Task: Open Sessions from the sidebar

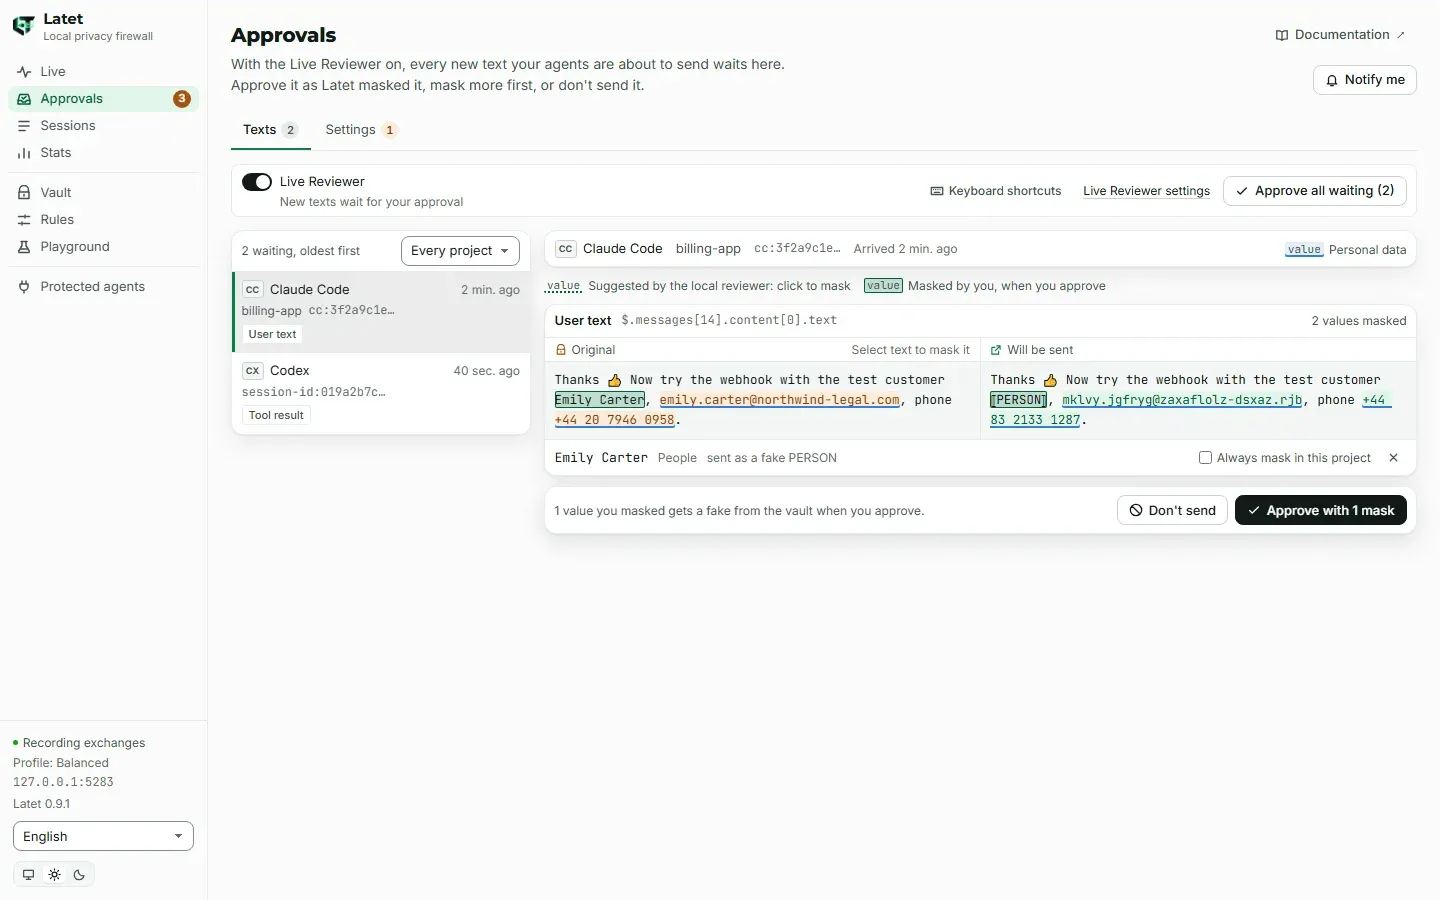Action: [103, 126]
